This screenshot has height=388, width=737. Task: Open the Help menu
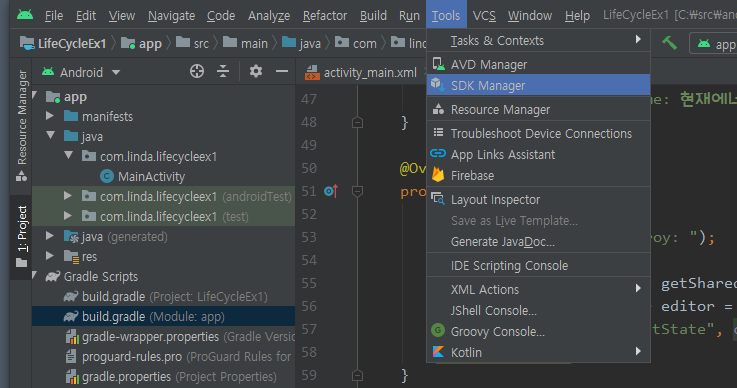pos(577,16)
